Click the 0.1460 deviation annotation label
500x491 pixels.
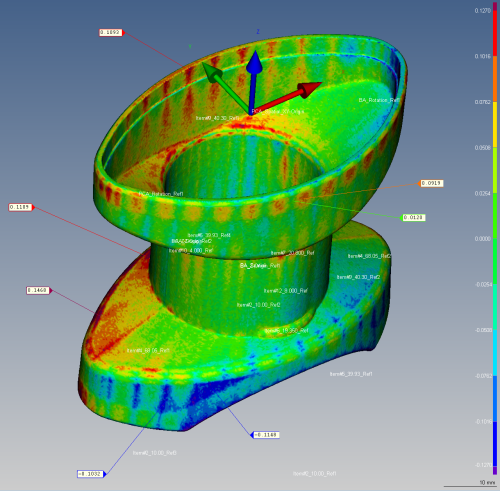click(38, 290)
